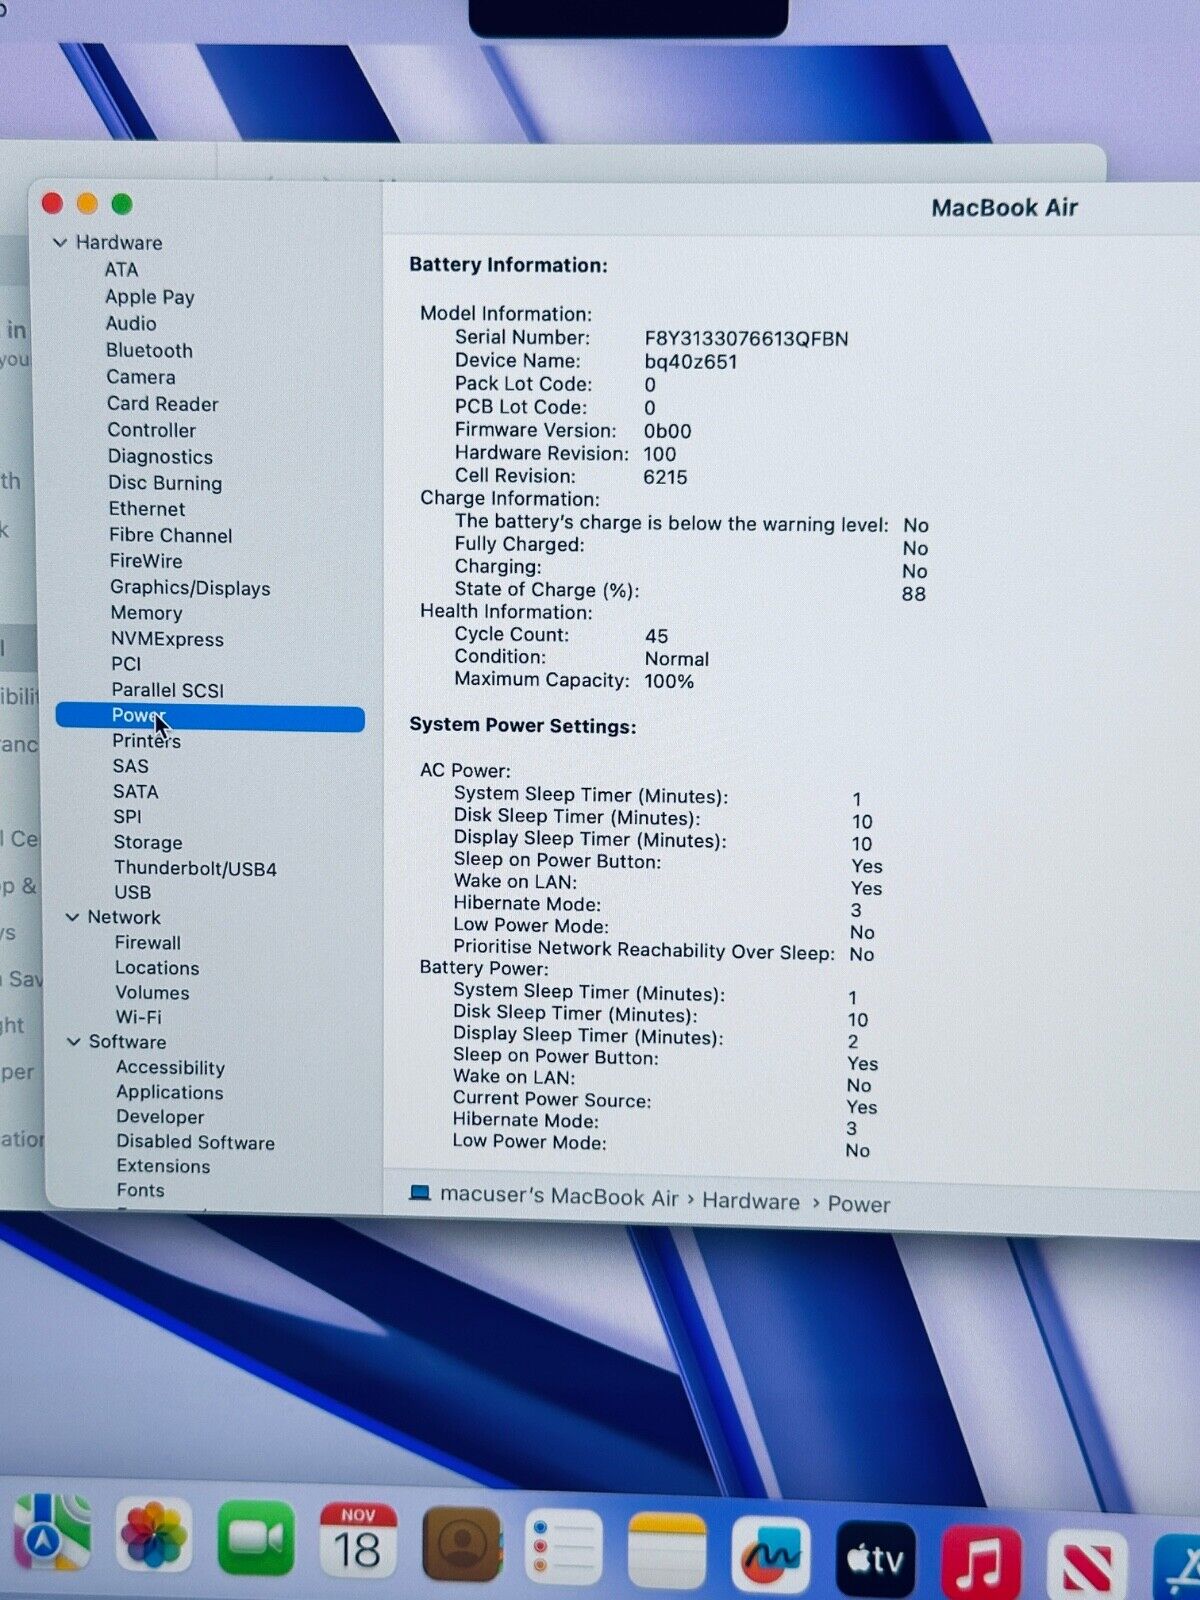Open the Maps app in the Dock
The width and height of the screenshot is (1200, 1600).
(x=50, y=1535)
